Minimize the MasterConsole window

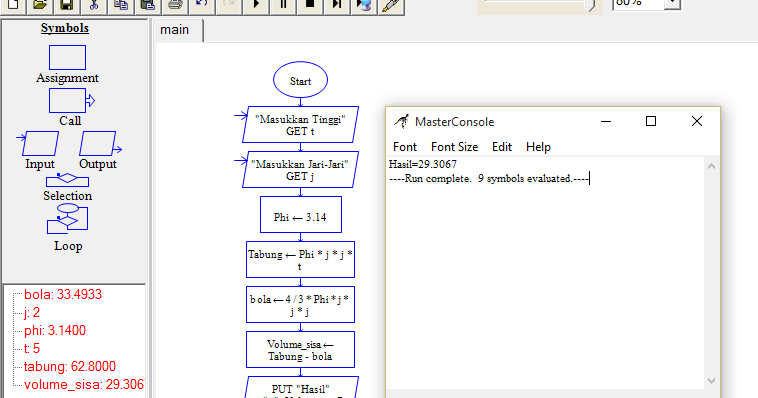[x=606, y=121]
